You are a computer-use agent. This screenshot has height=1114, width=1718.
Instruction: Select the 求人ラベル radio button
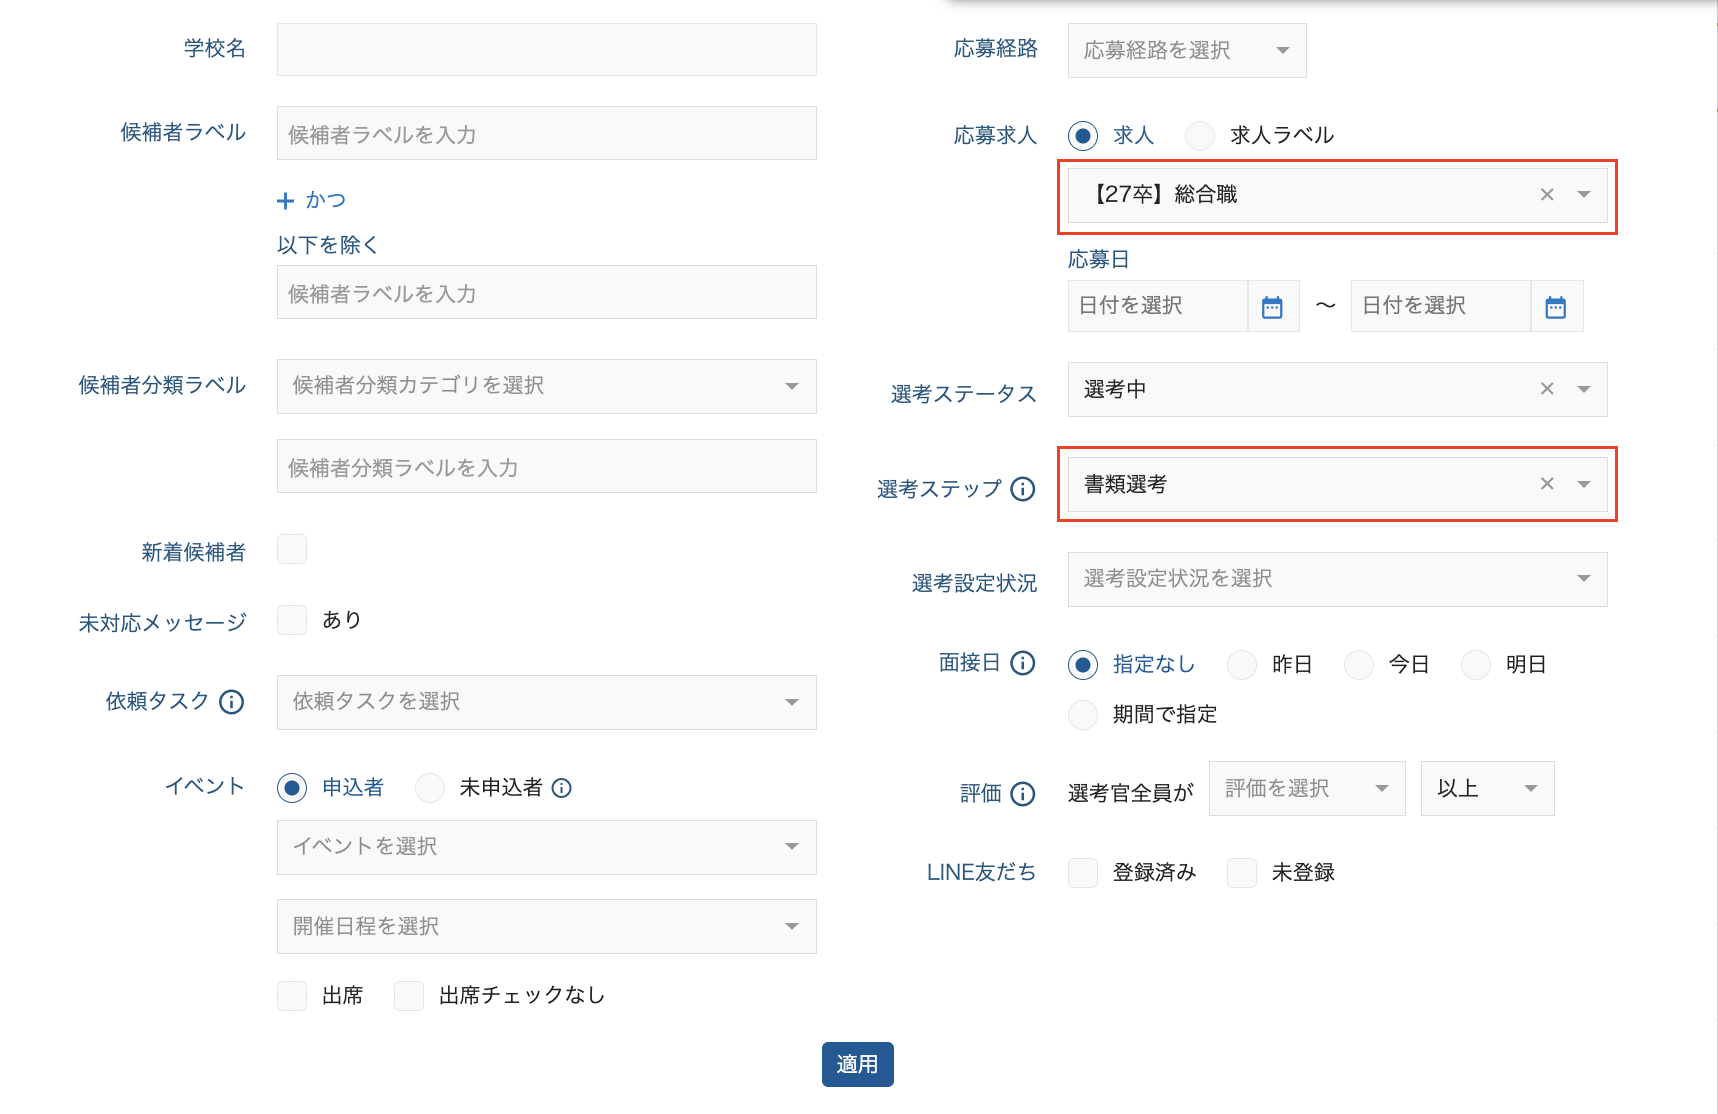click(x=1199, y=135)
